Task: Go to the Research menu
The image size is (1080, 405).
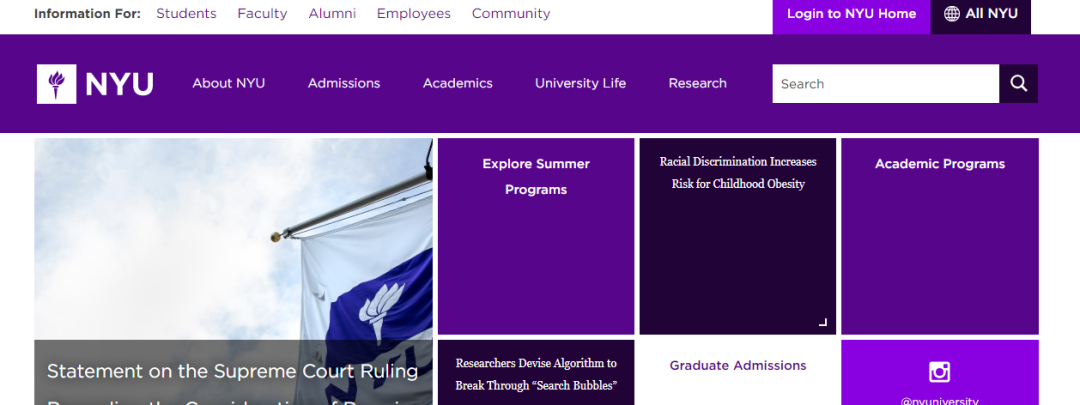Action: (697, 84)
